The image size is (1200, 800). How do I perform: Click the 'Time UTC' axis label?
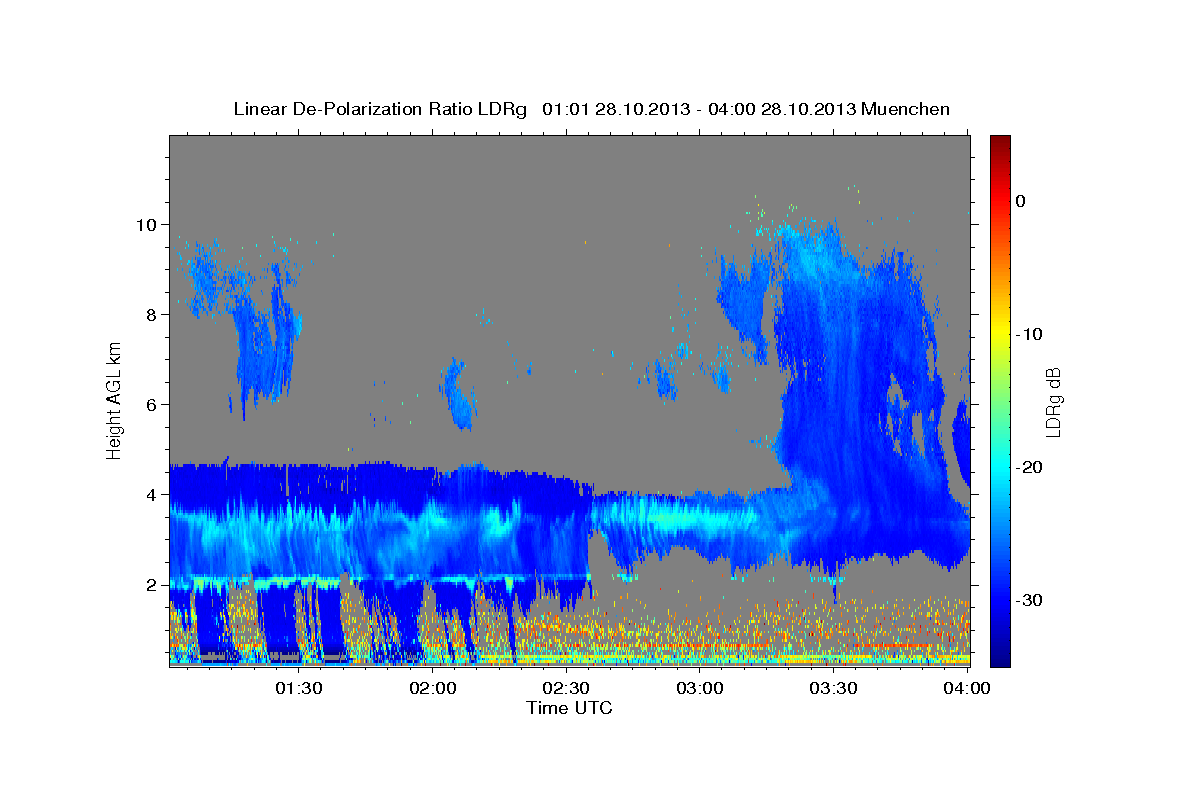(569, 708)
